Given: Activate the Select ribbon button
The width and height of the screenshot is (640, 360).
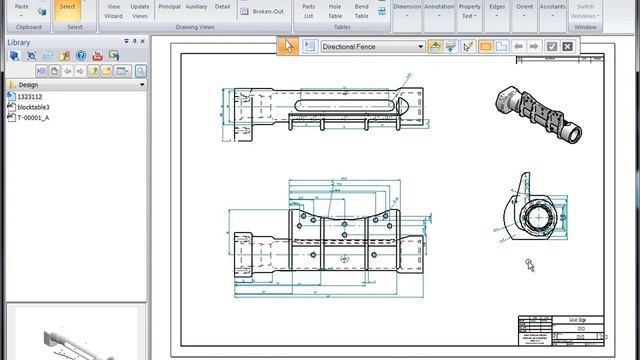Looking at the screenshot, I should 68,10.
